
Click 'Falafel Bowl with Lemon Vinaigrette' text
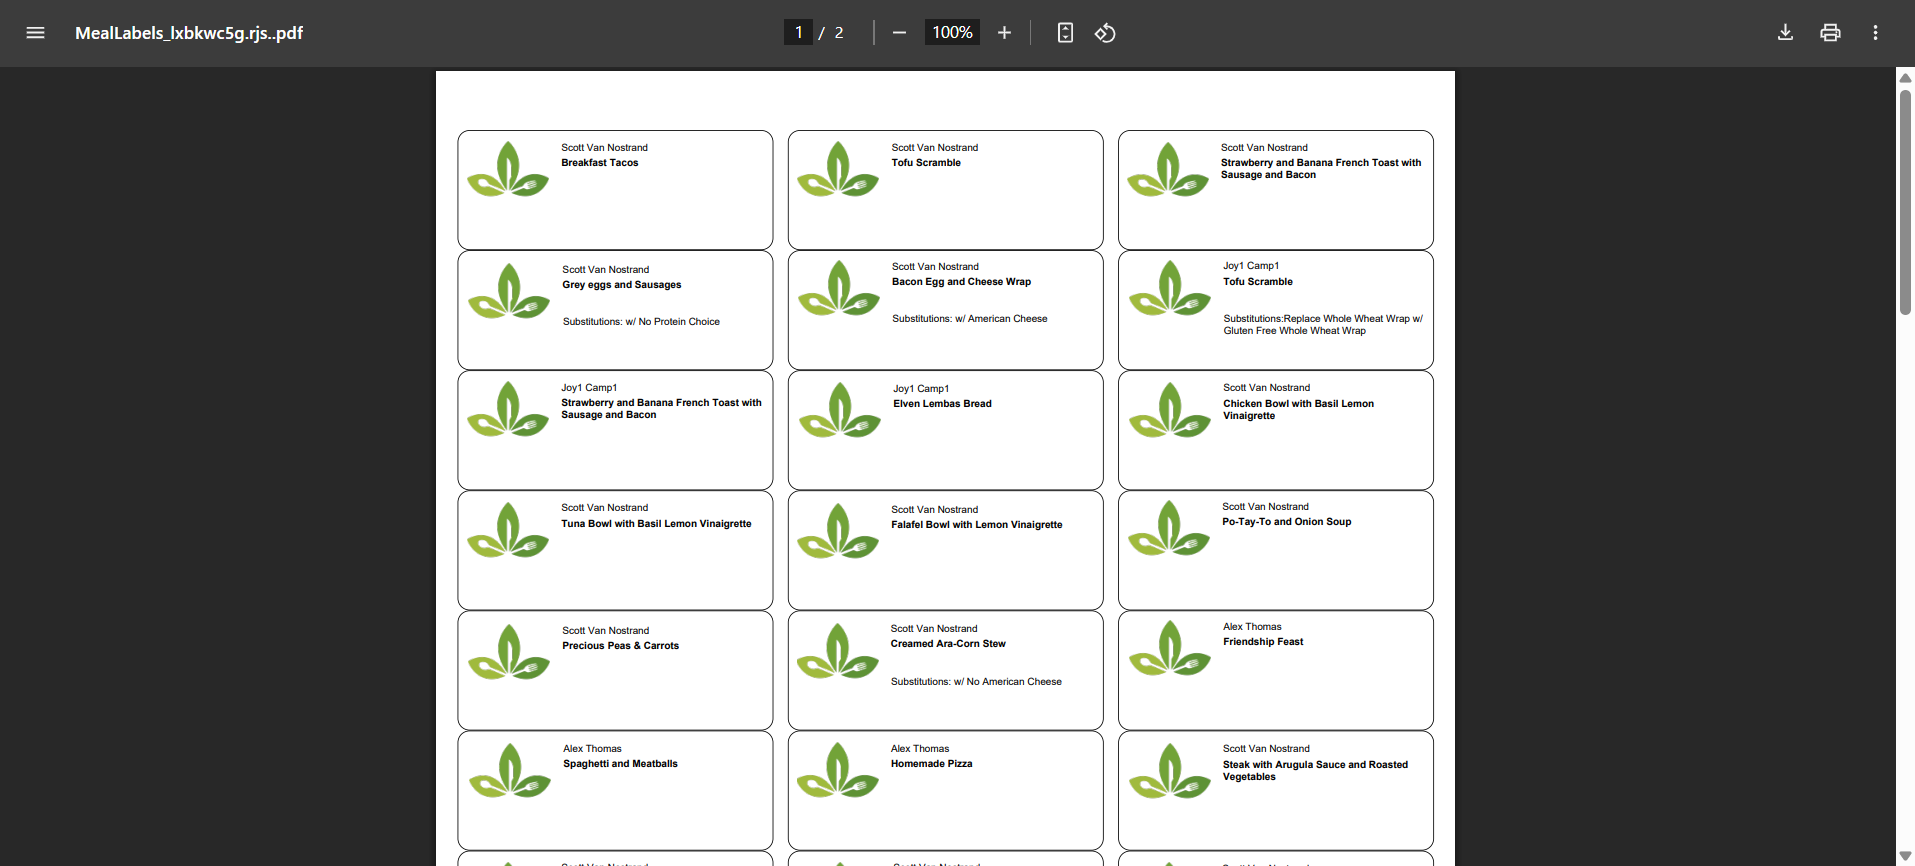(x=977, y=525)
